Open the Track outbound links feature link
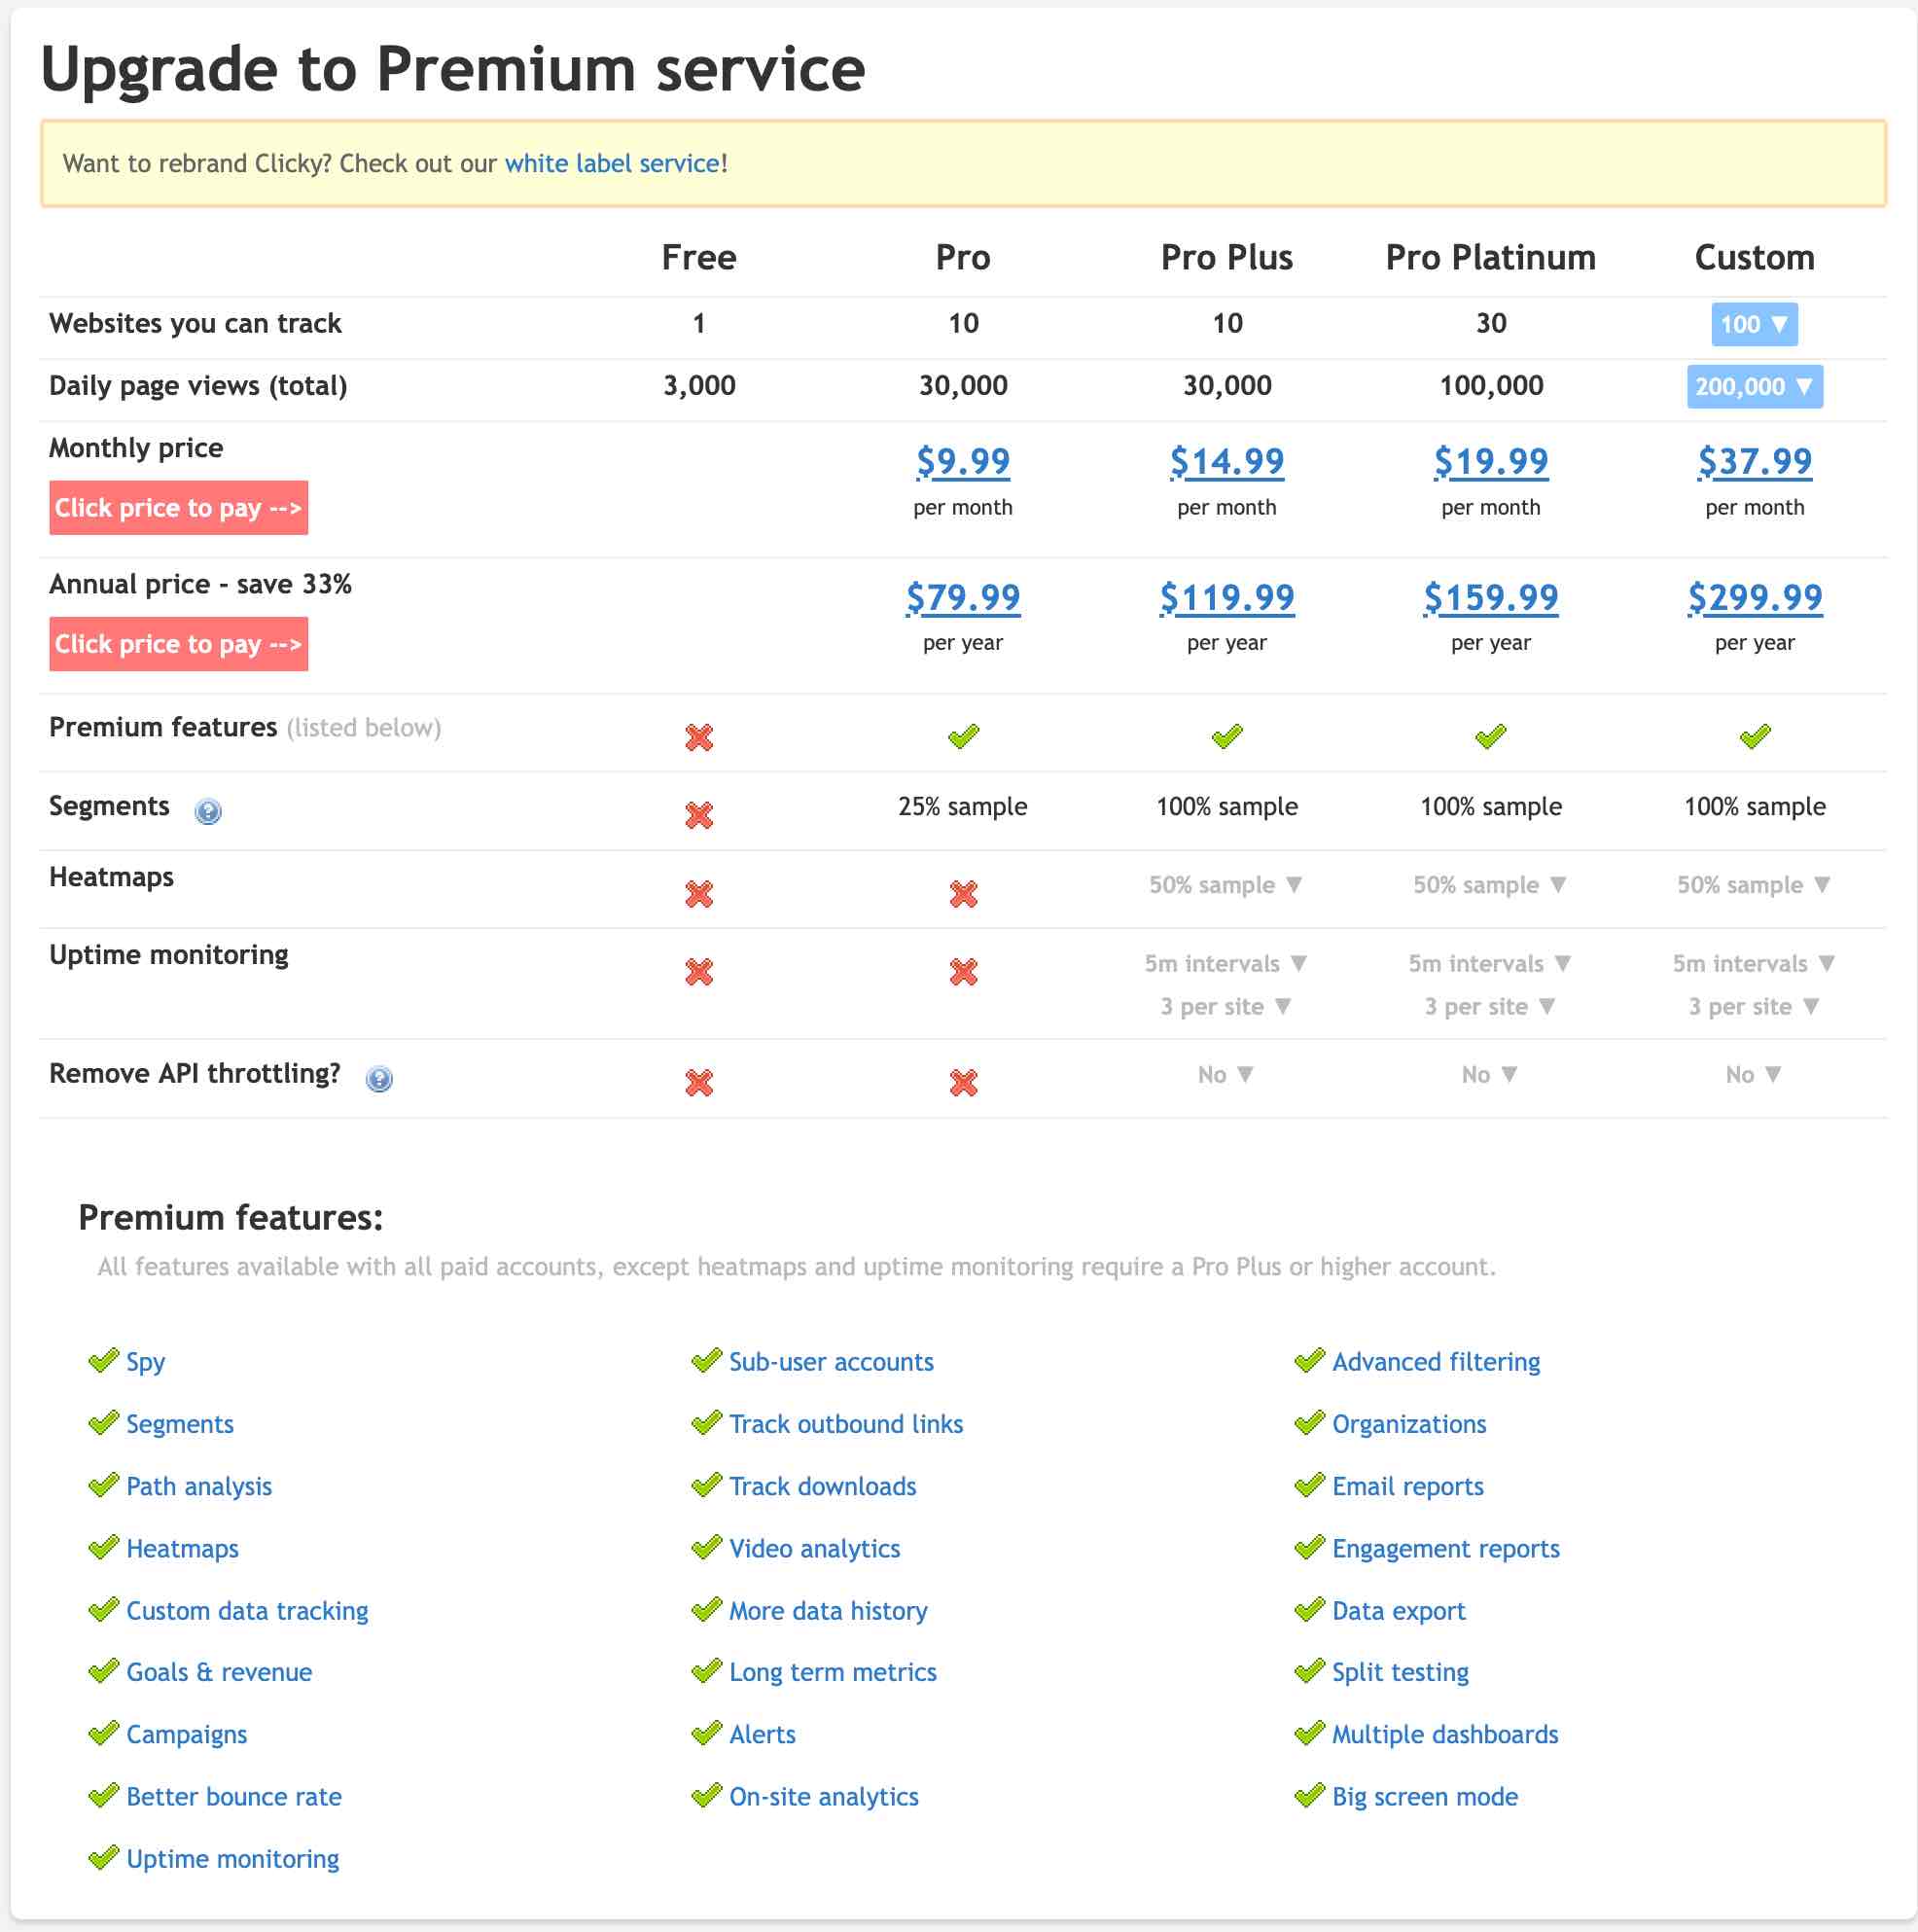1918x1932 pixels. tap(846, 1424)
